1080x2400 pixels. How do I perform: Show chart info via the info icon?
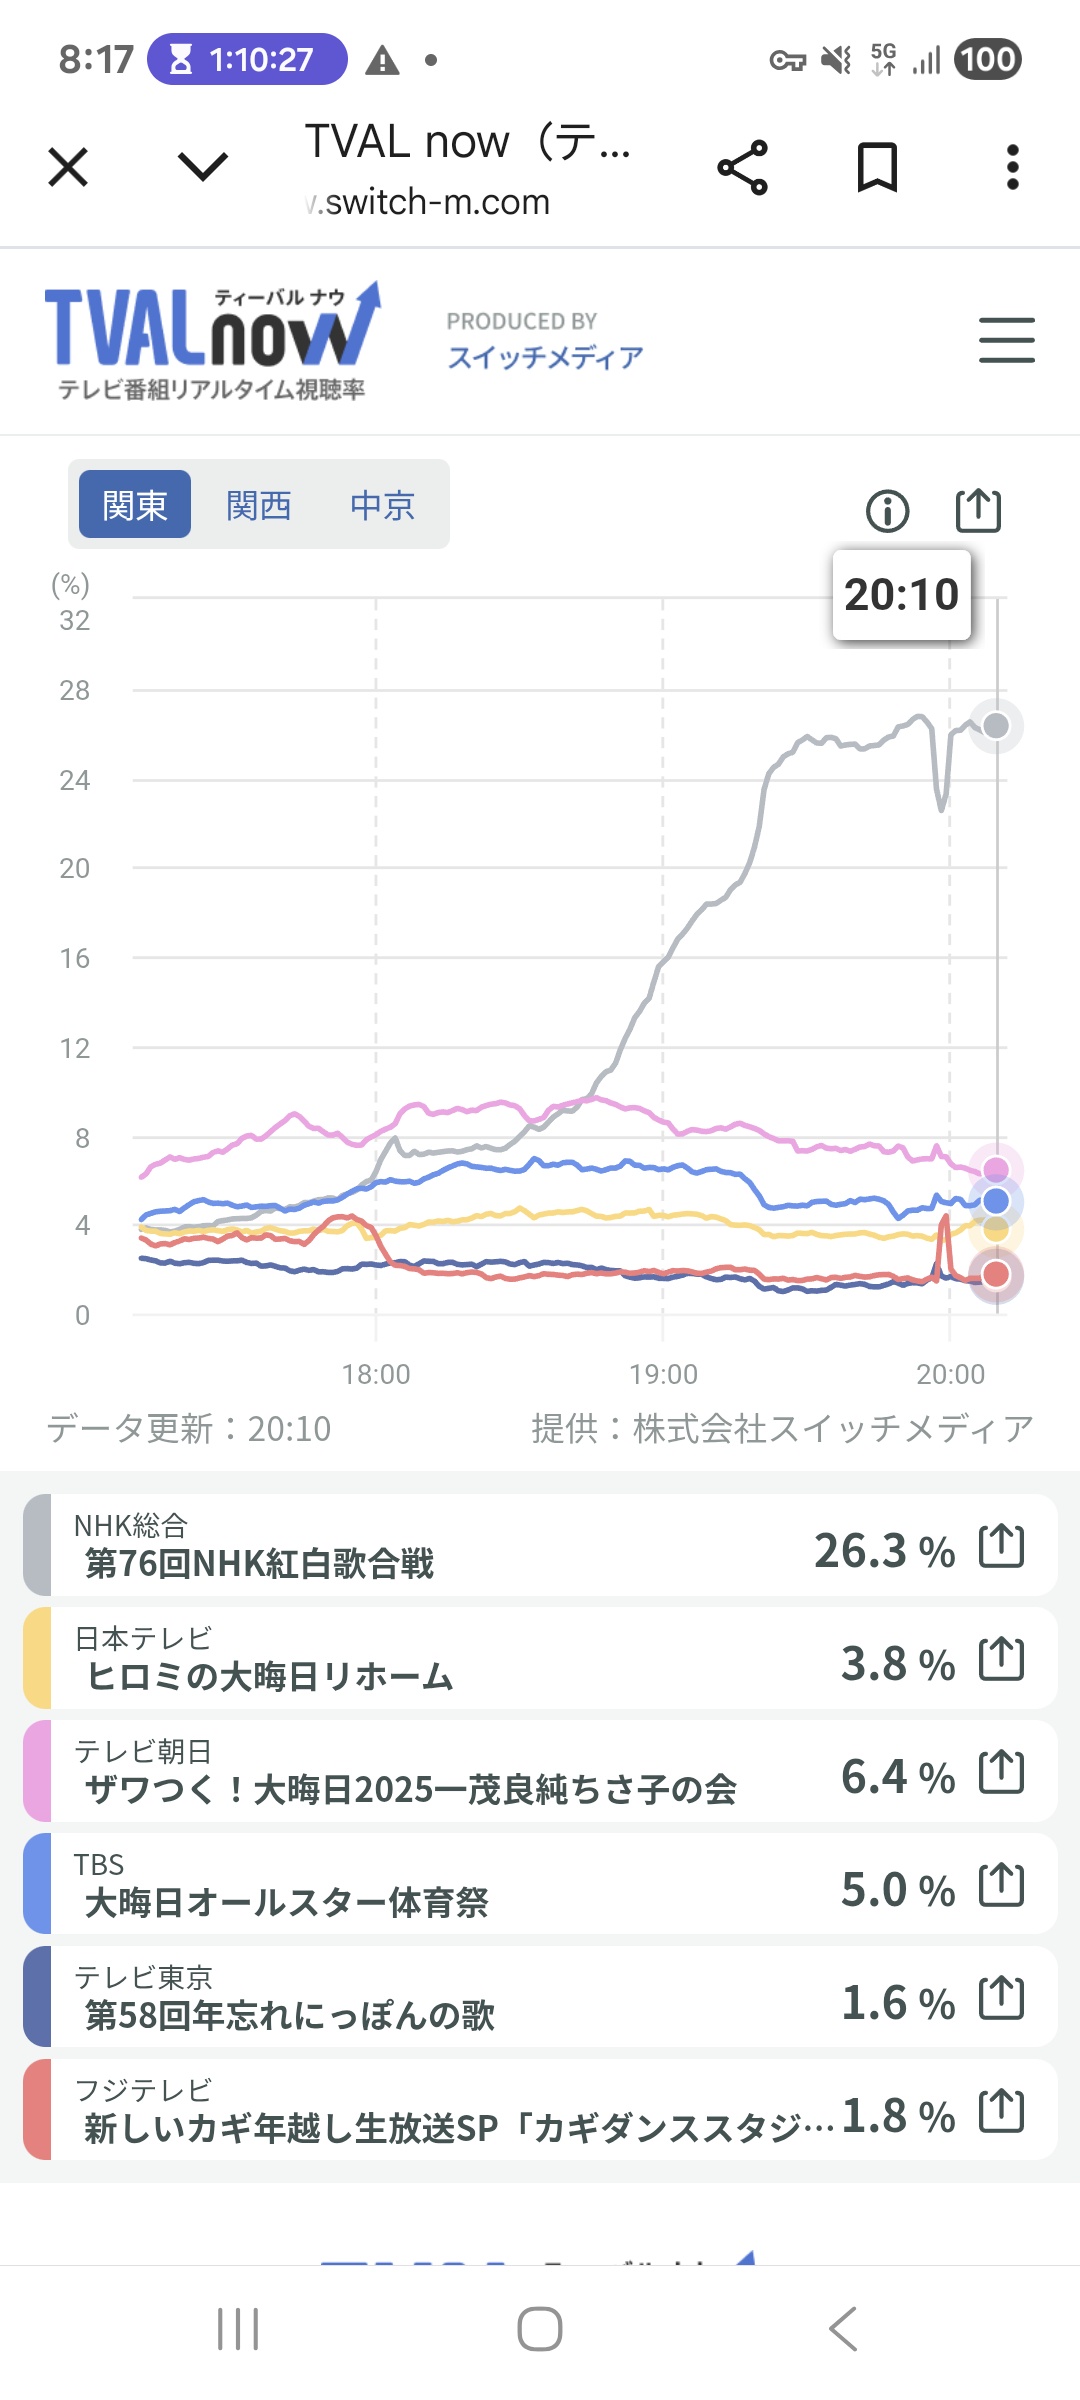point(887,511)
